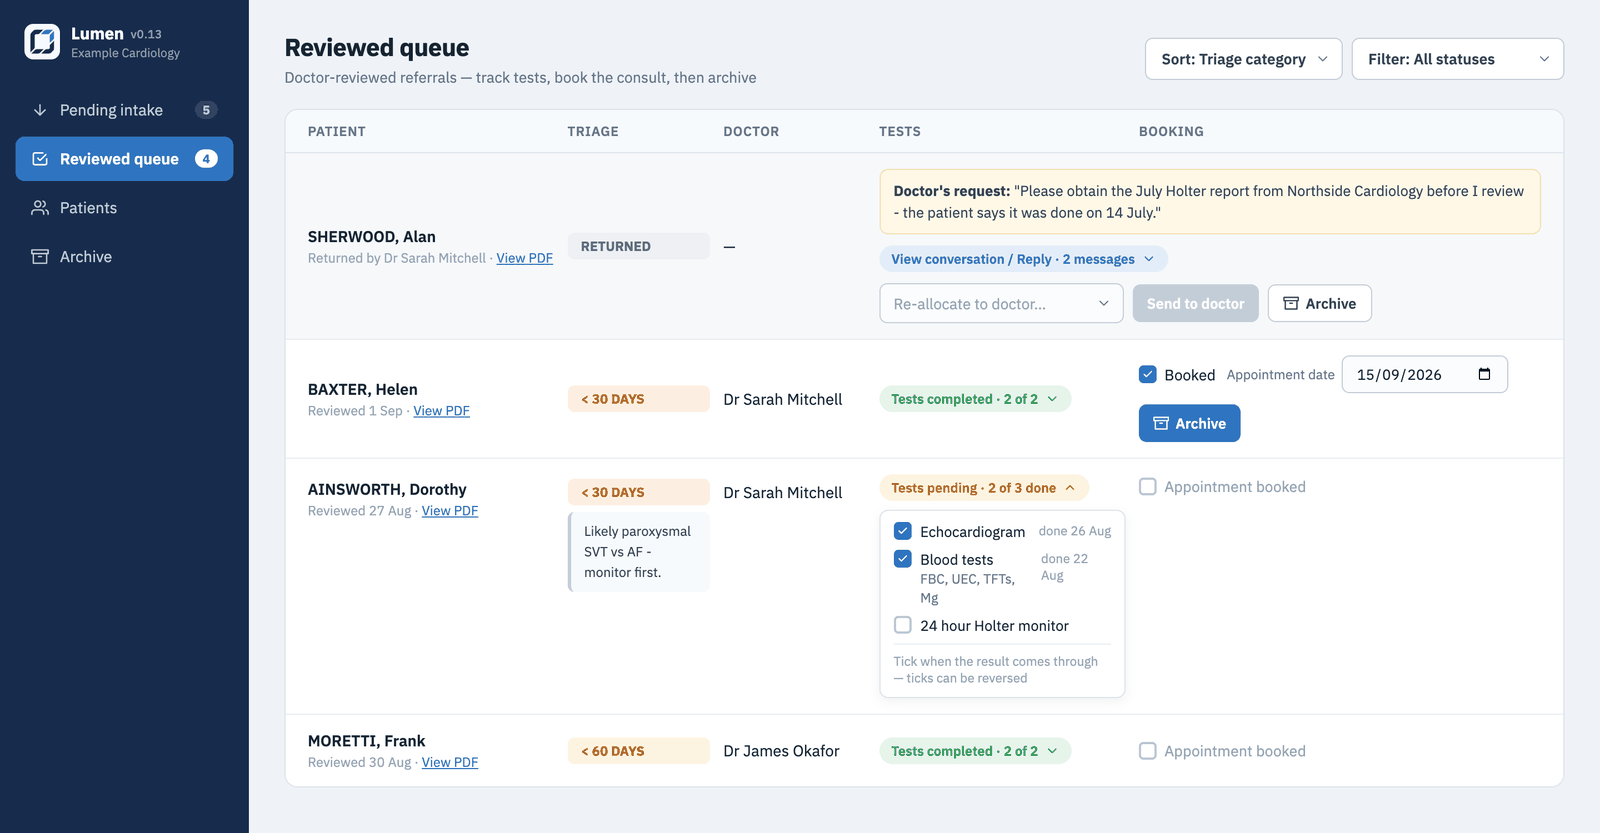Expand Tests completed for Moretti, Frank
Image resolution: width=1600 pixels, height=833 pixels.
[975, 751]
